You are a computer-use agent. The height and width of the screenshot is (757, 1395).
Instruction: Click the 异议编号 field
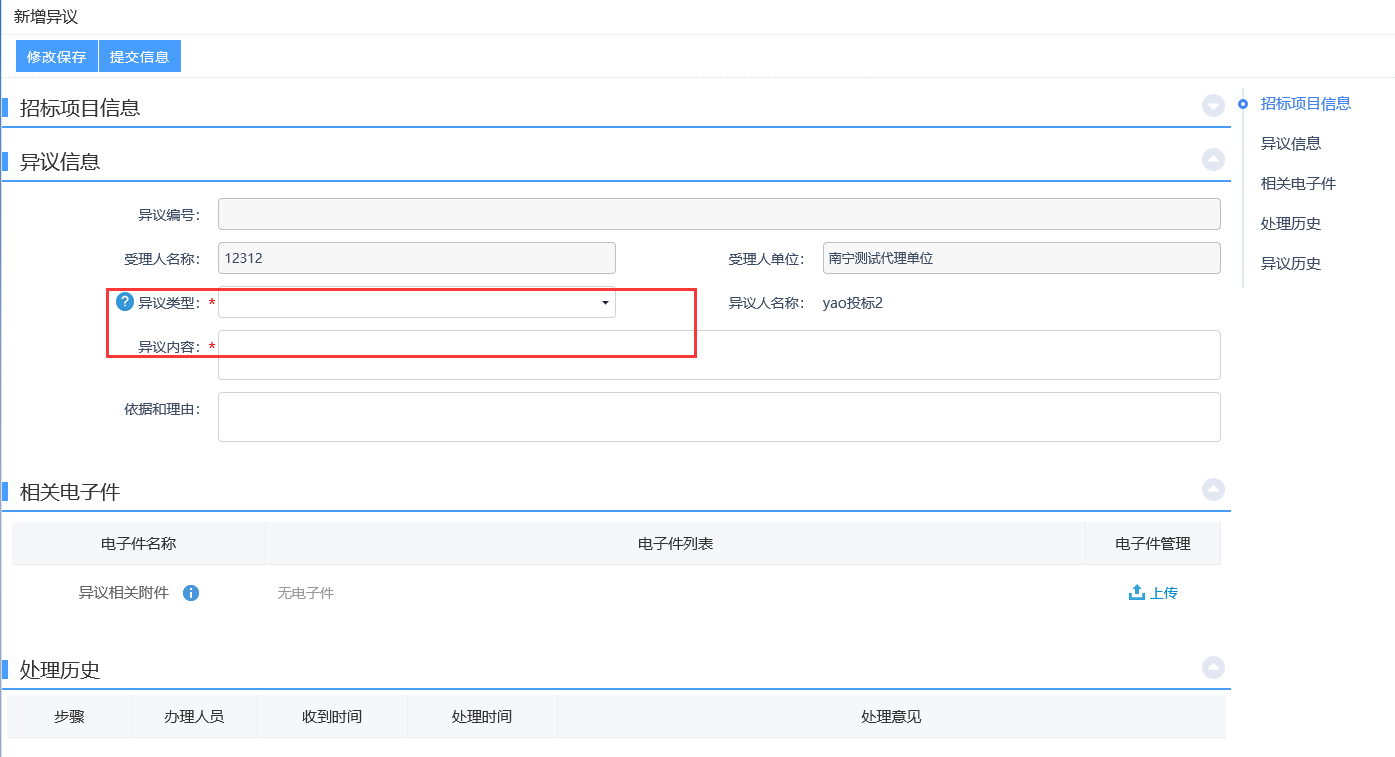coord(718,214)
